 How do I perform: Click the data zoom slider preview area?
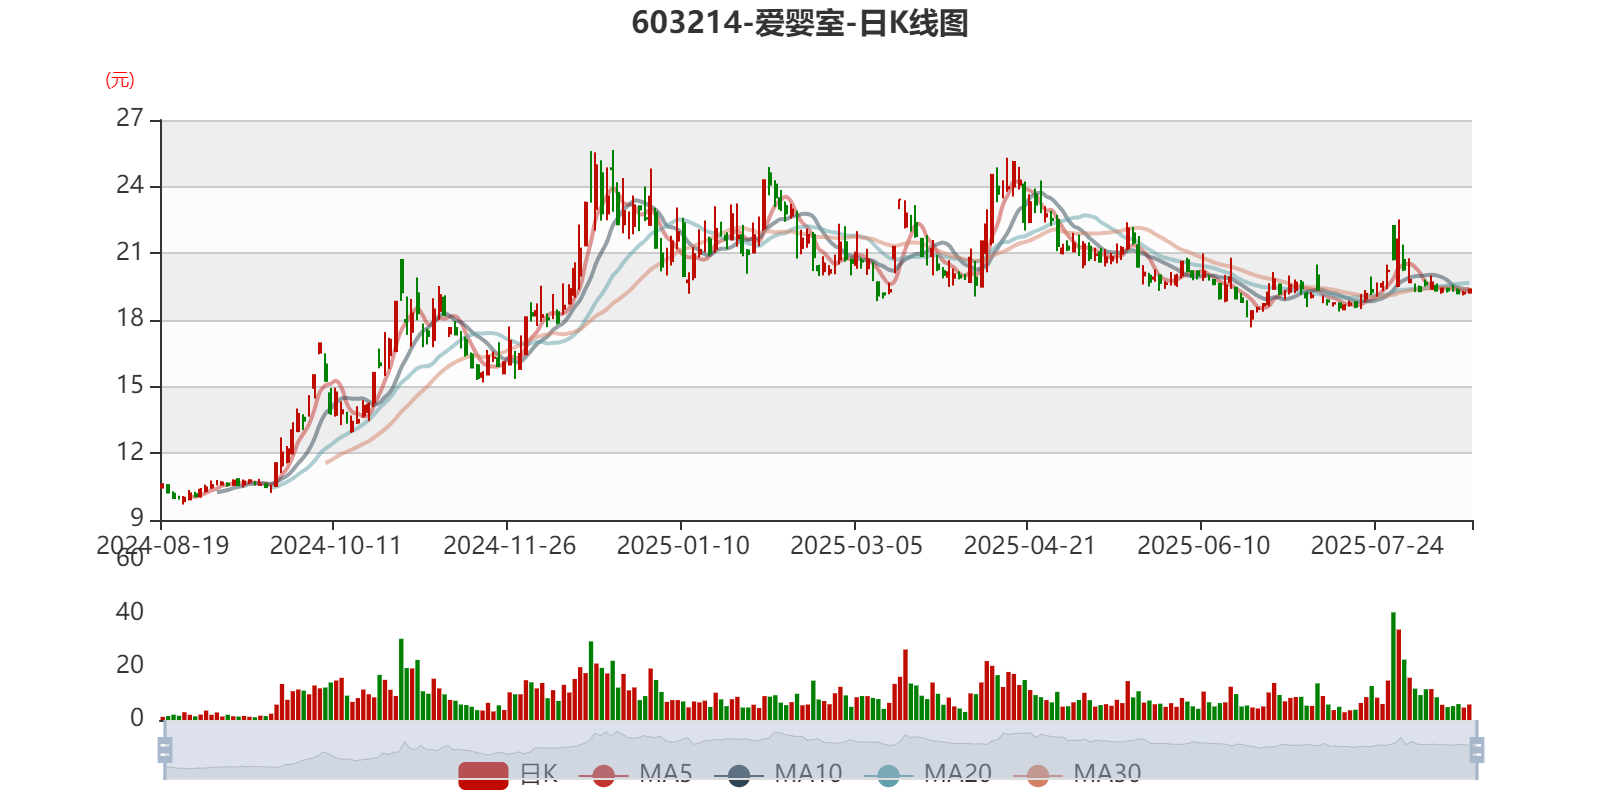tap(820, 749)
